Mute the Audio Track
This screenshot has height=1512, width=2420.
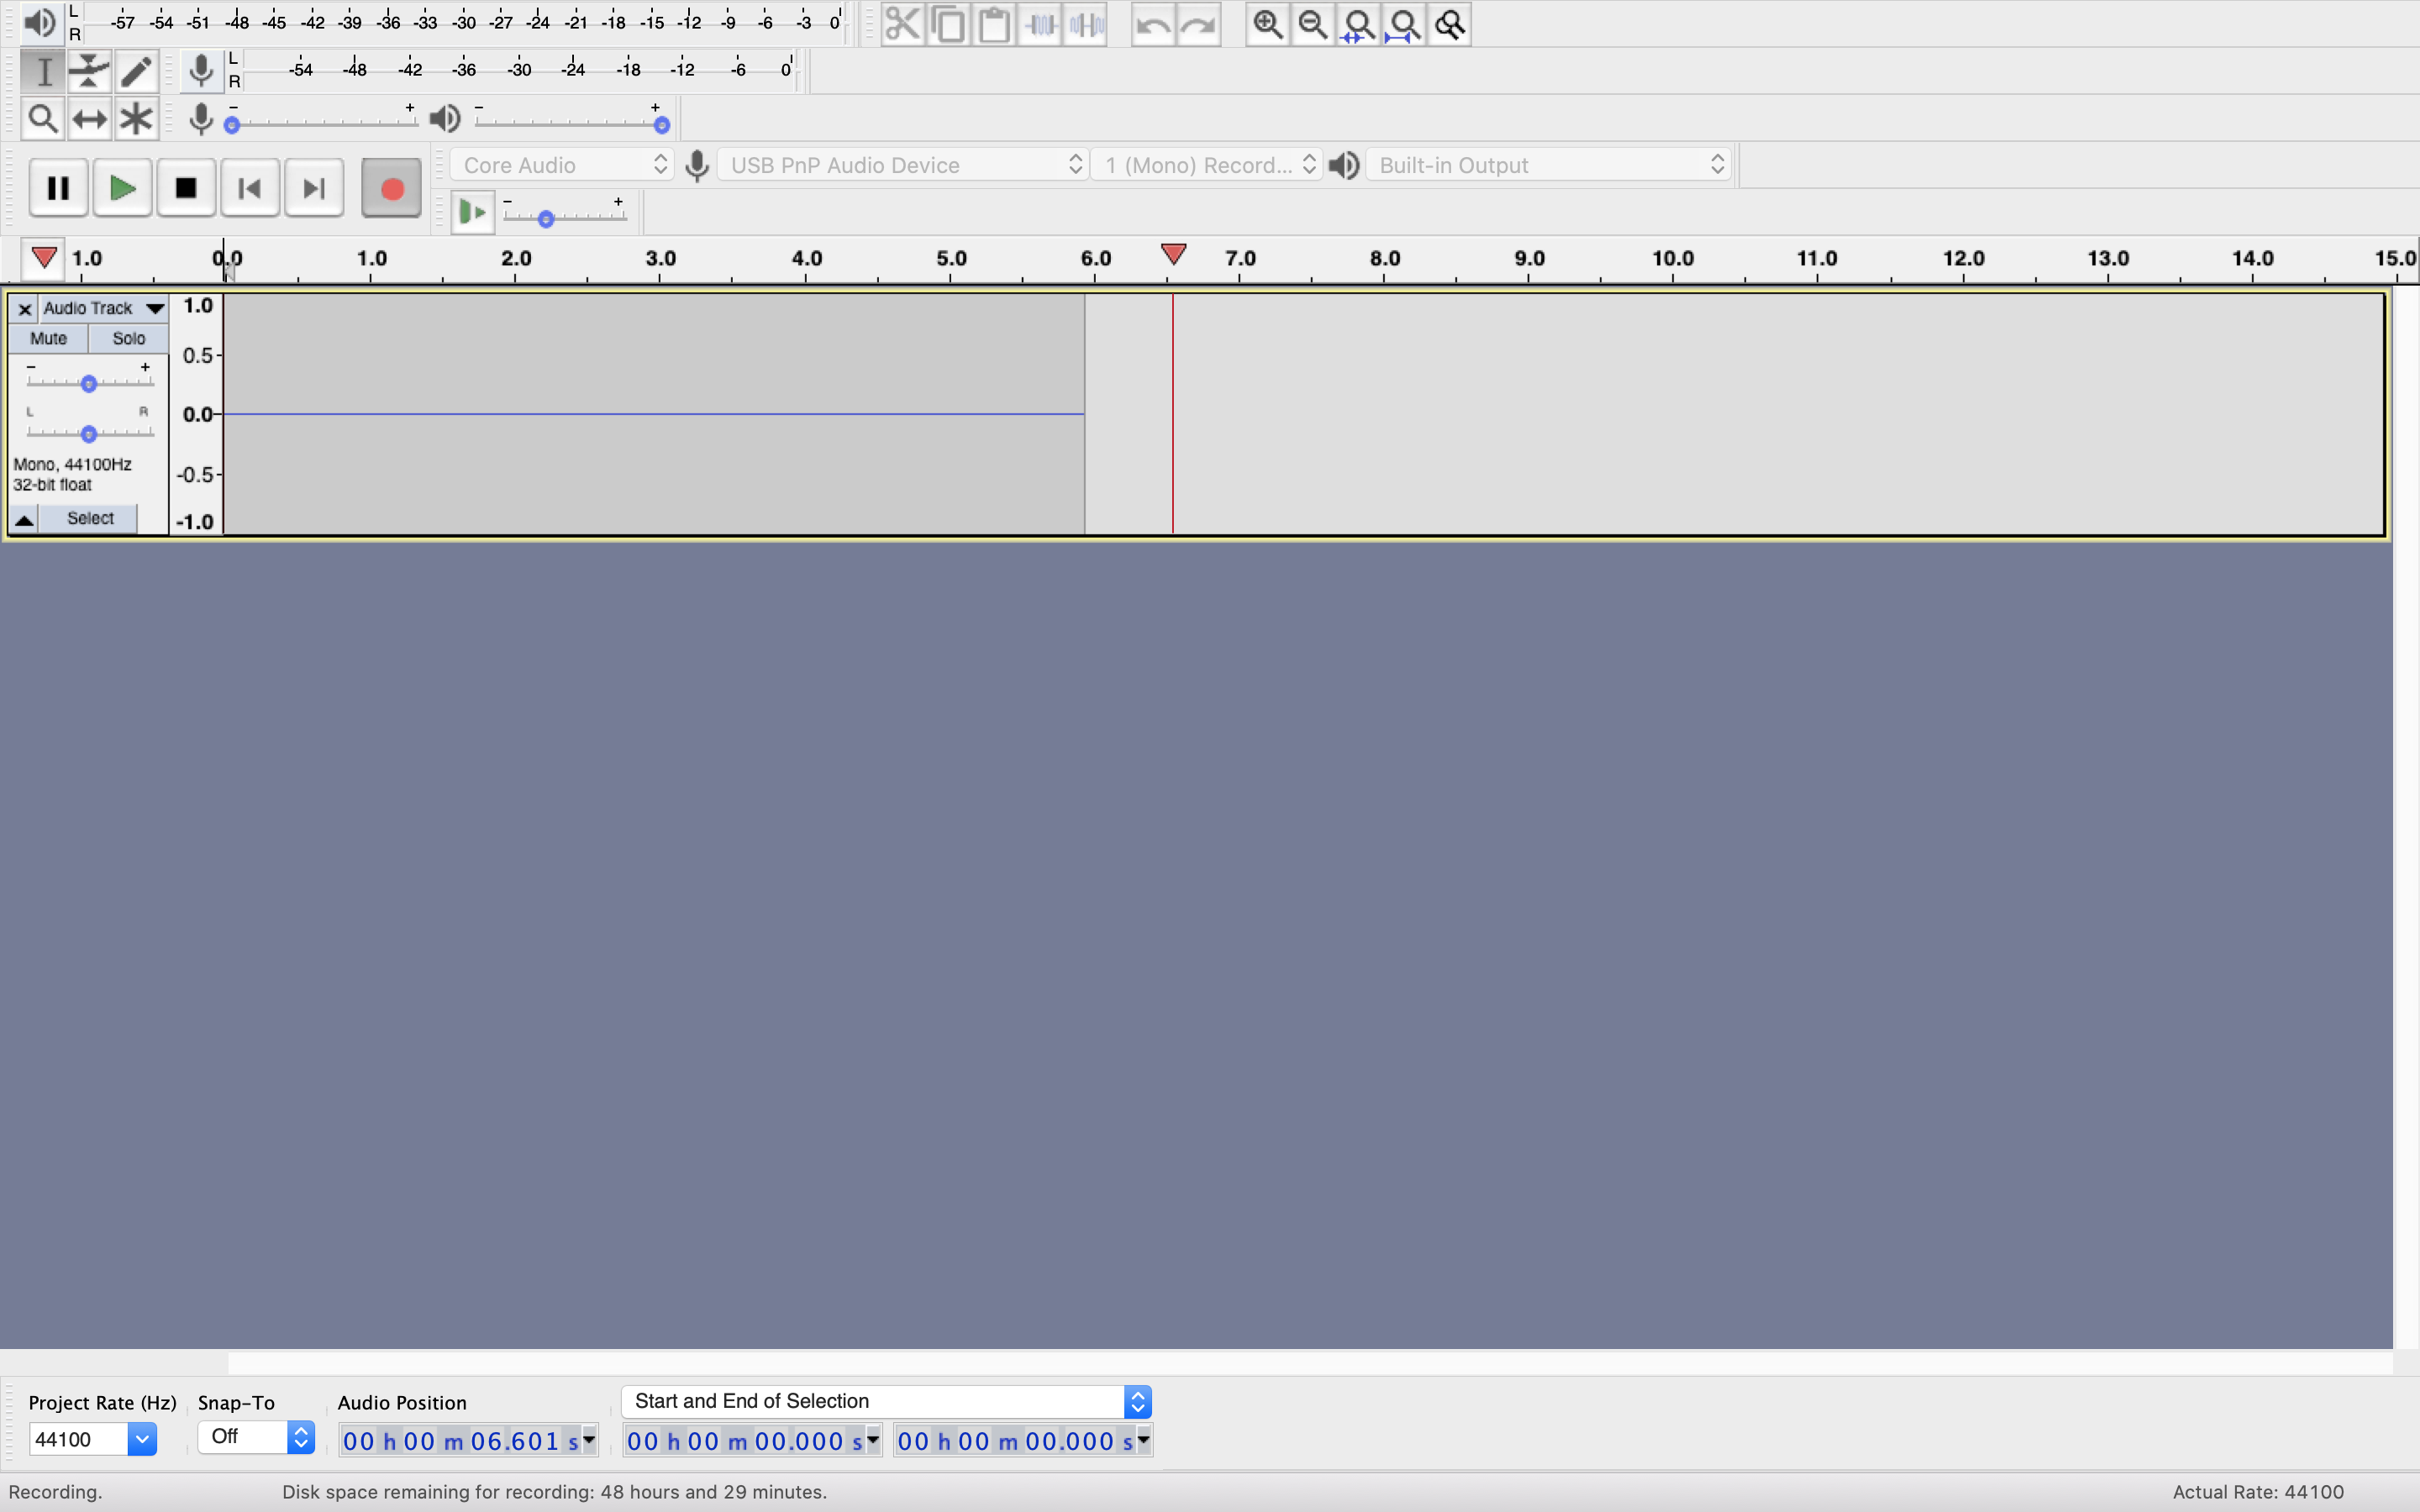point(48,338)
